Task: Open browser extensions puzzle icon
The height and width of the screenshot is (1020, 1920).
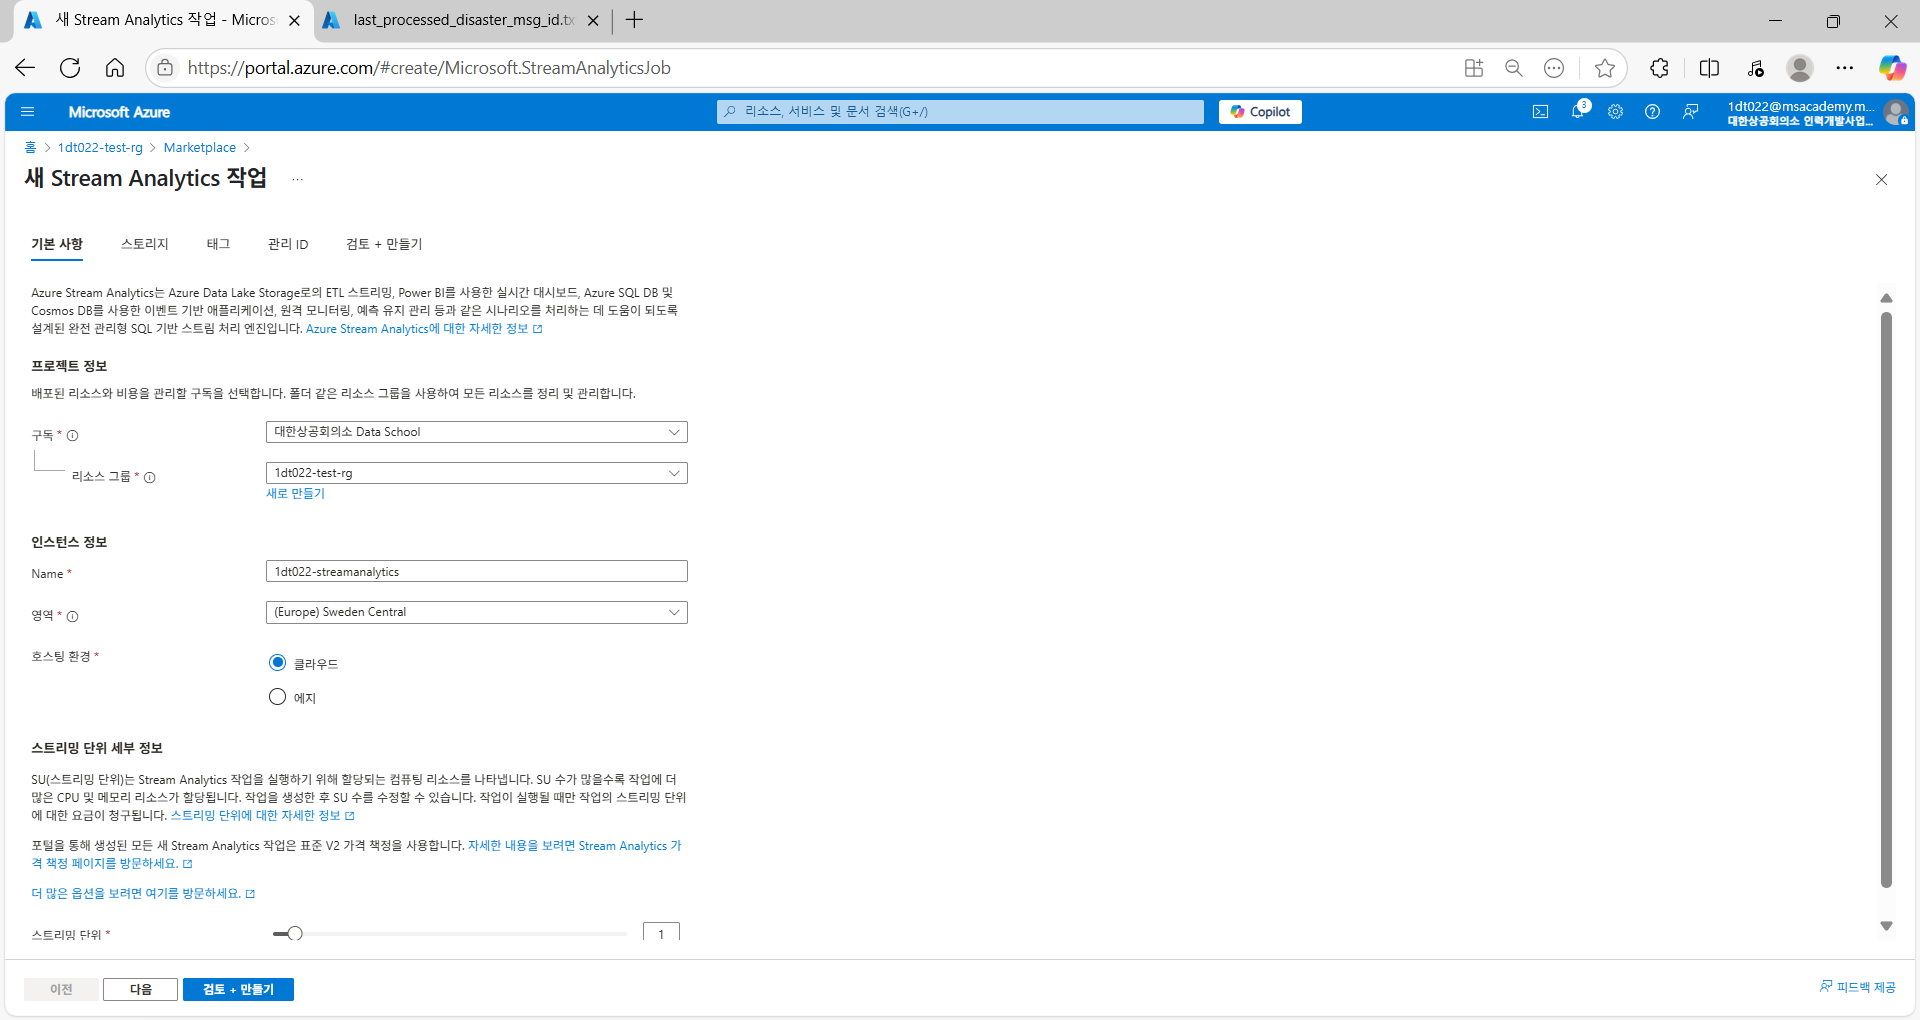Action: (x=1659, y=68)
